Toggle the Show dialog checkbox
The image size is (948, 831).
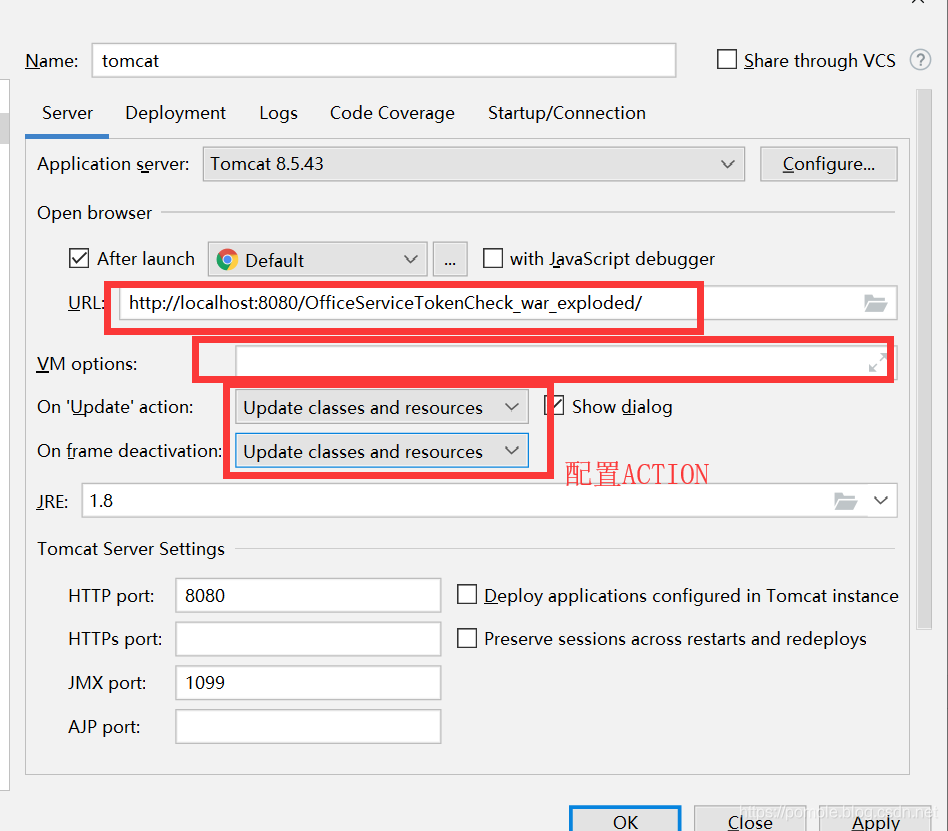pos(554,406)
